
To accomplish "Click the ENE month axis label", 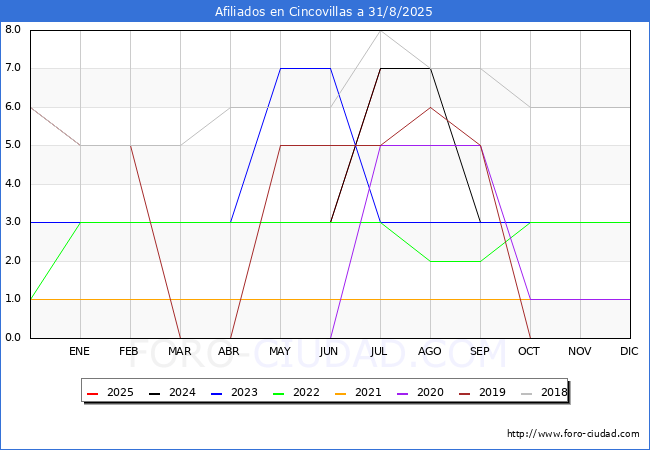I will point(79,351).
